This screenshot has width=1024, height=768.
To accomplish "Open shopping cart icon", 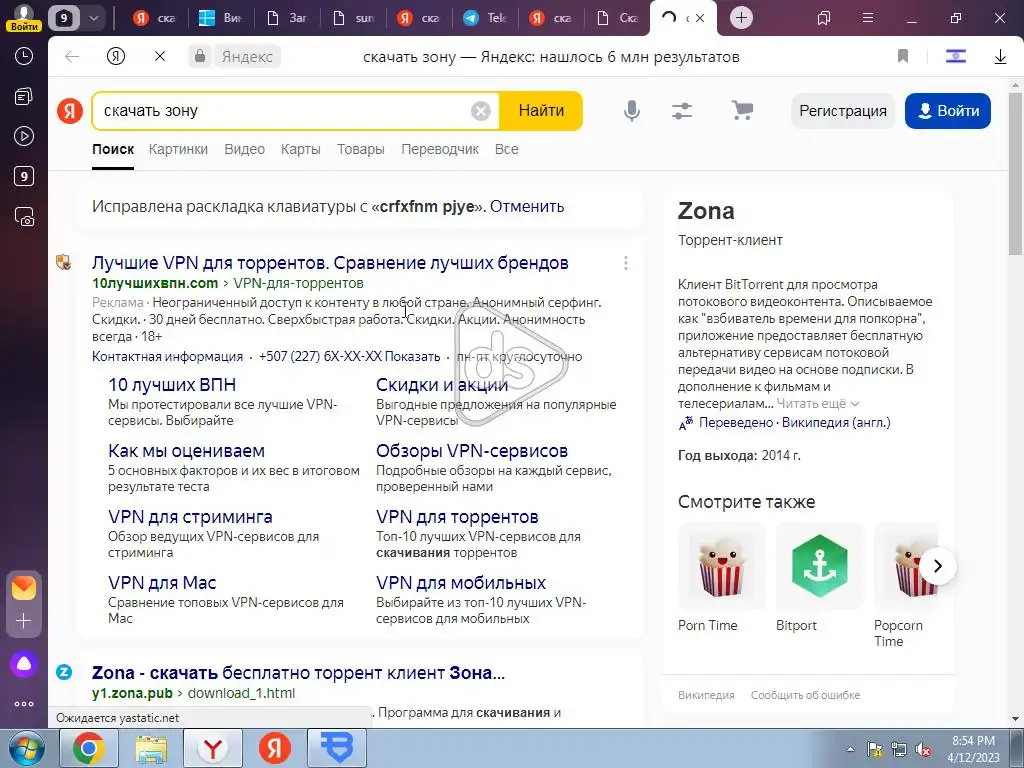I will 742,110.
